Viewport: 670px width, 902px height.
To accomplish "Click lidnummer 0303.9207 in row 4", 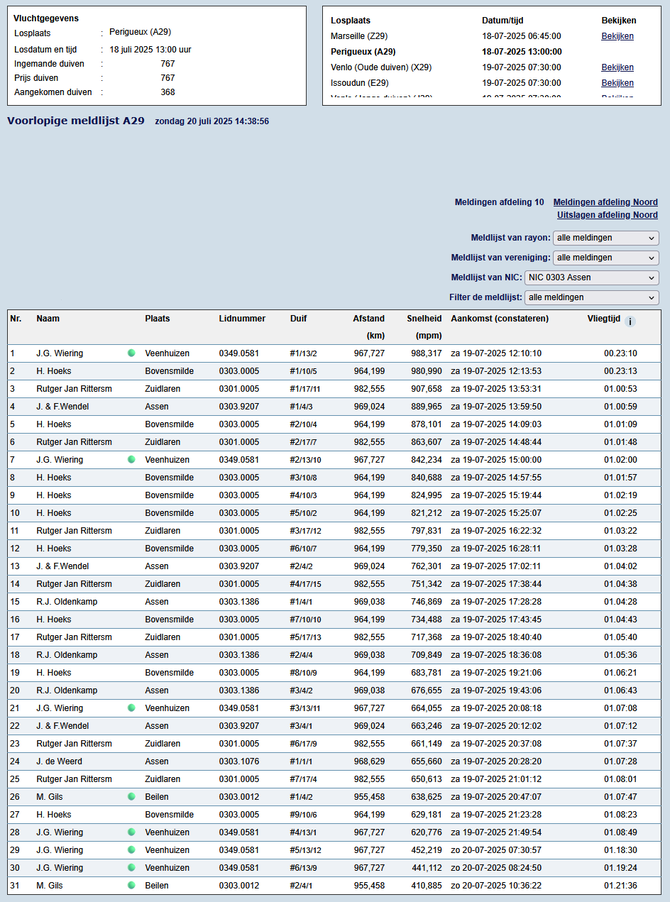I will tap(239, 407).
